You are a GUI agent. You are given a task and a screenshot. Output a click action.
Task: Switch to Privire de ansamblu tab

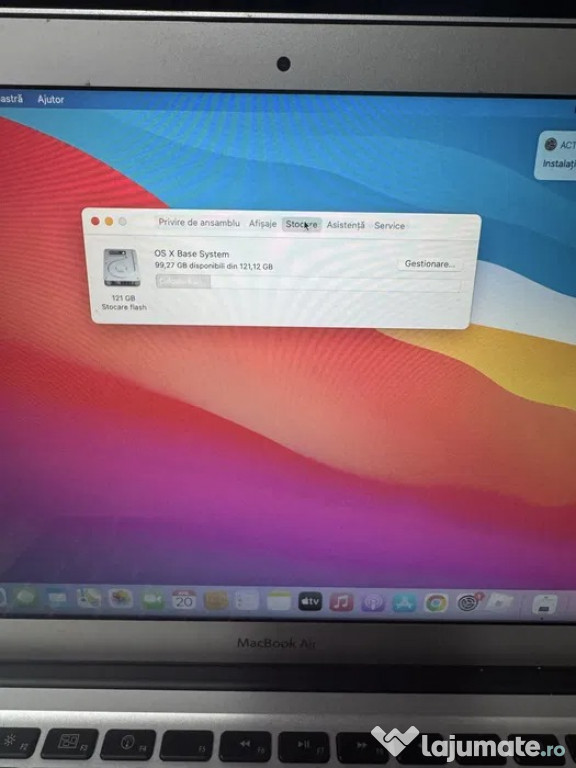coord(199,222)
